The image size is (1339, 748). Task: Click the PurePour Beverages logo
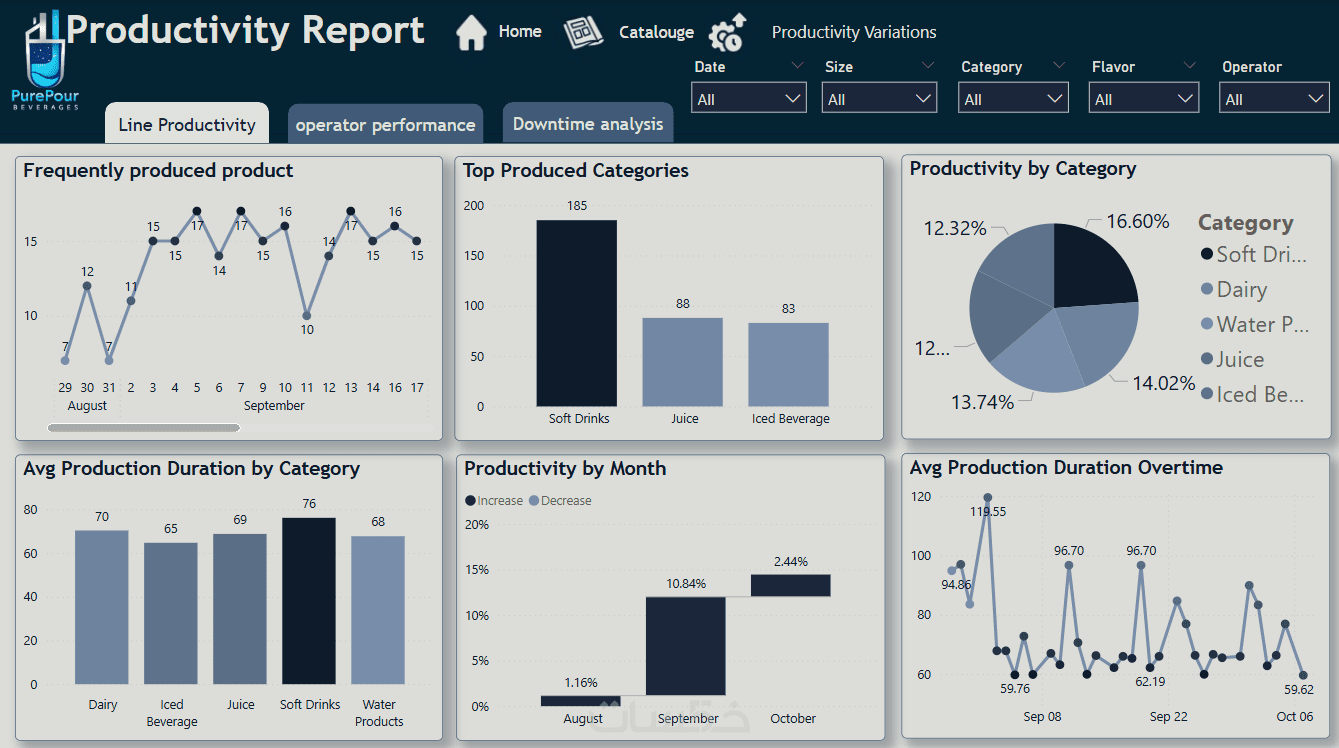click(x=45, y=62)
